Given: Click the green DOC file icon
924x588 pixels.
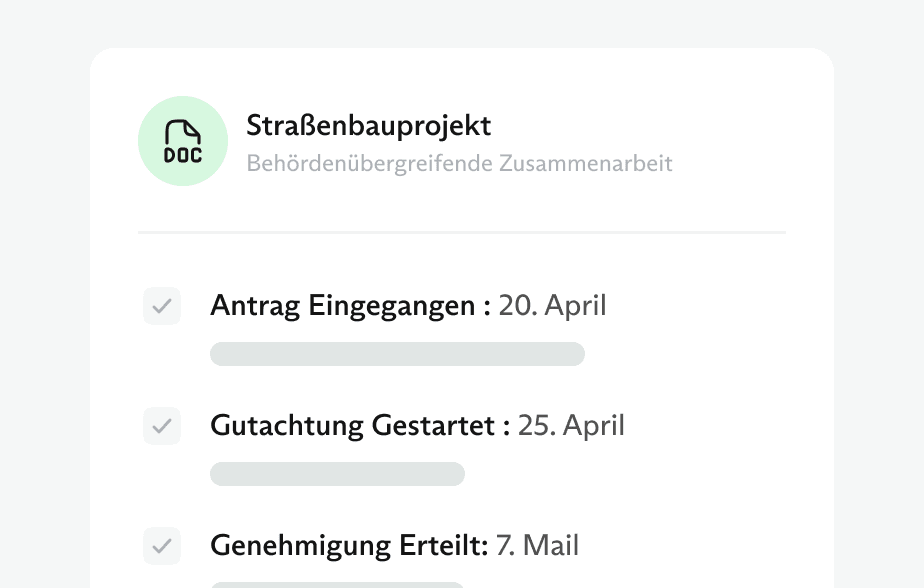Looking at the screenshot, I should point(182,141).
